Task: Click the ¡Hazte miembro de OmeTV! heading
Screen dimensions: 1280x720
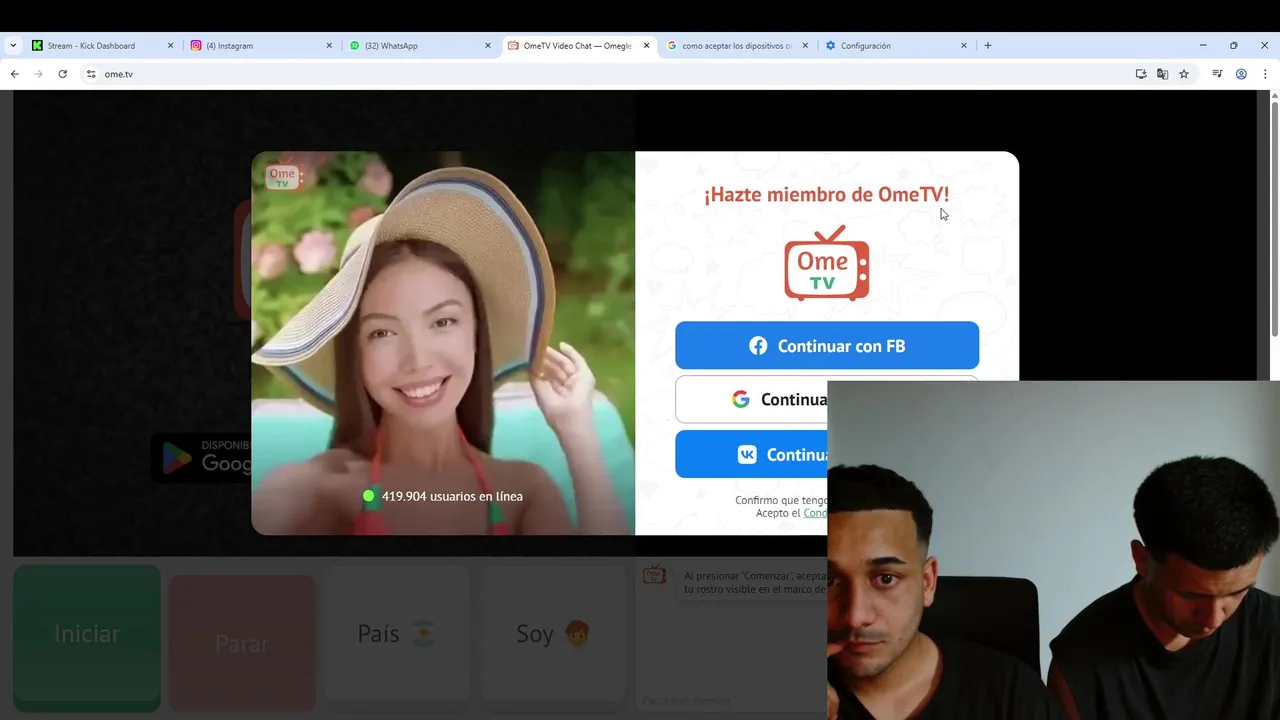Action: coord(827,195)
